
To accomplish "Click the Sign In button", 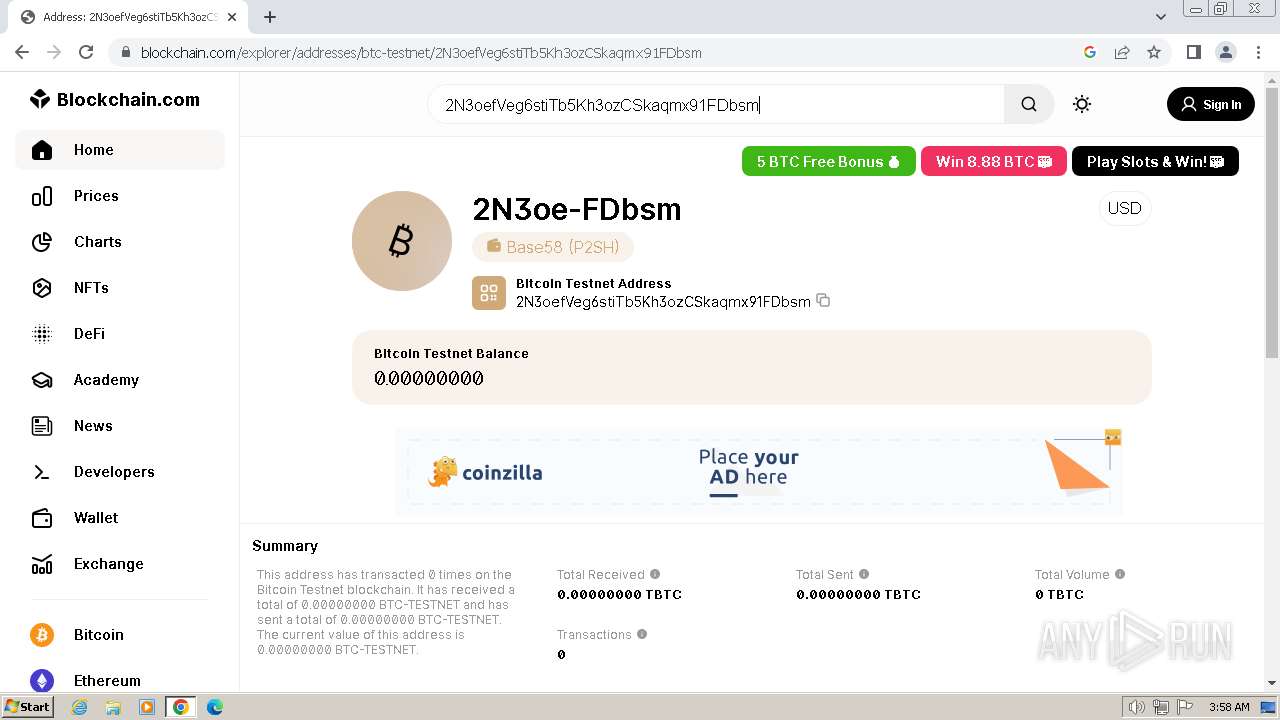I will point(1211,104).
